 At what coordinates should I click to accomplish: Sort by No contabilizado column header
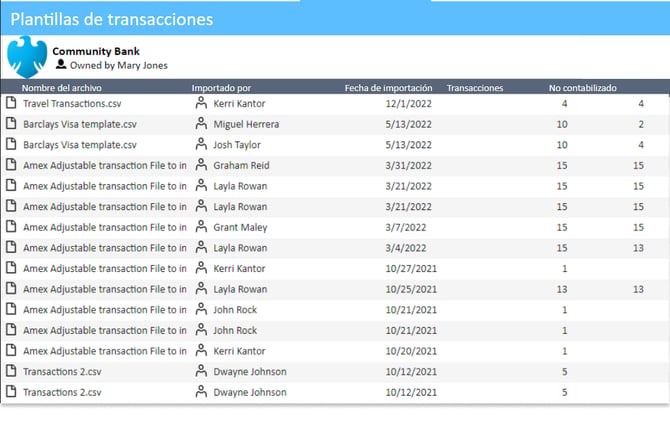pos(582,88)
